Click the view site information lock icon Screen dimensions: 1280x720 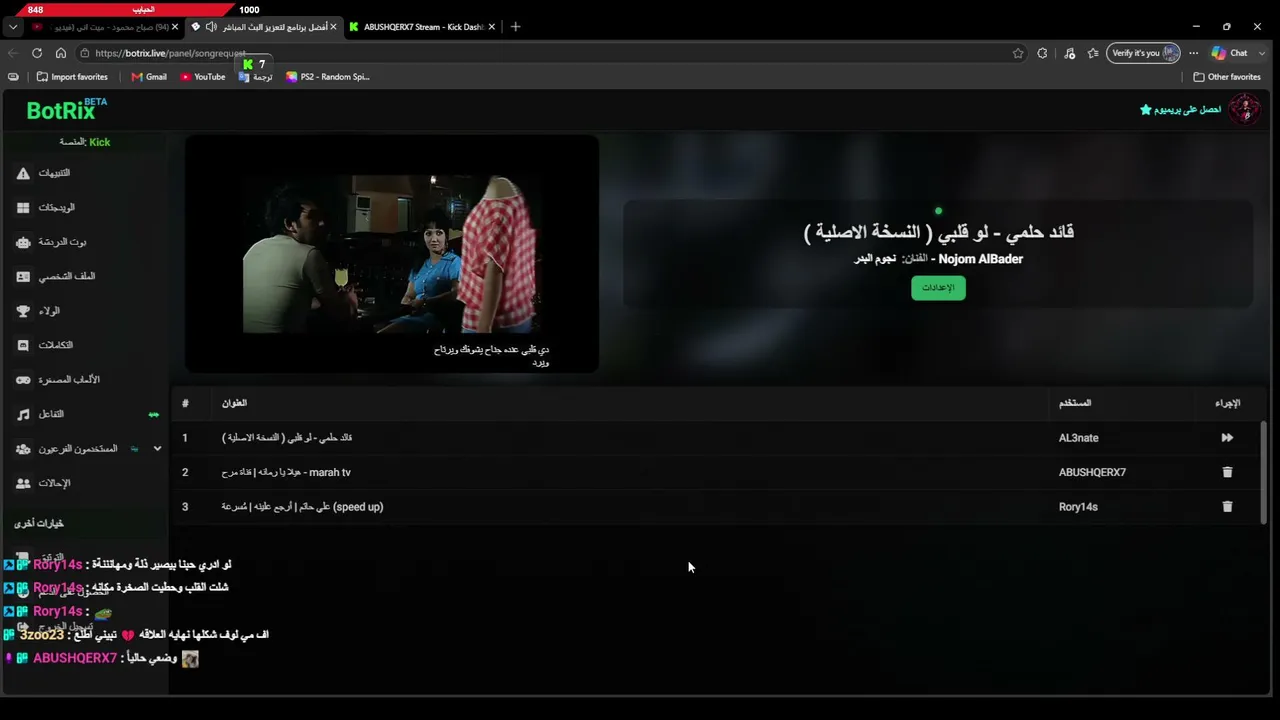85,53
